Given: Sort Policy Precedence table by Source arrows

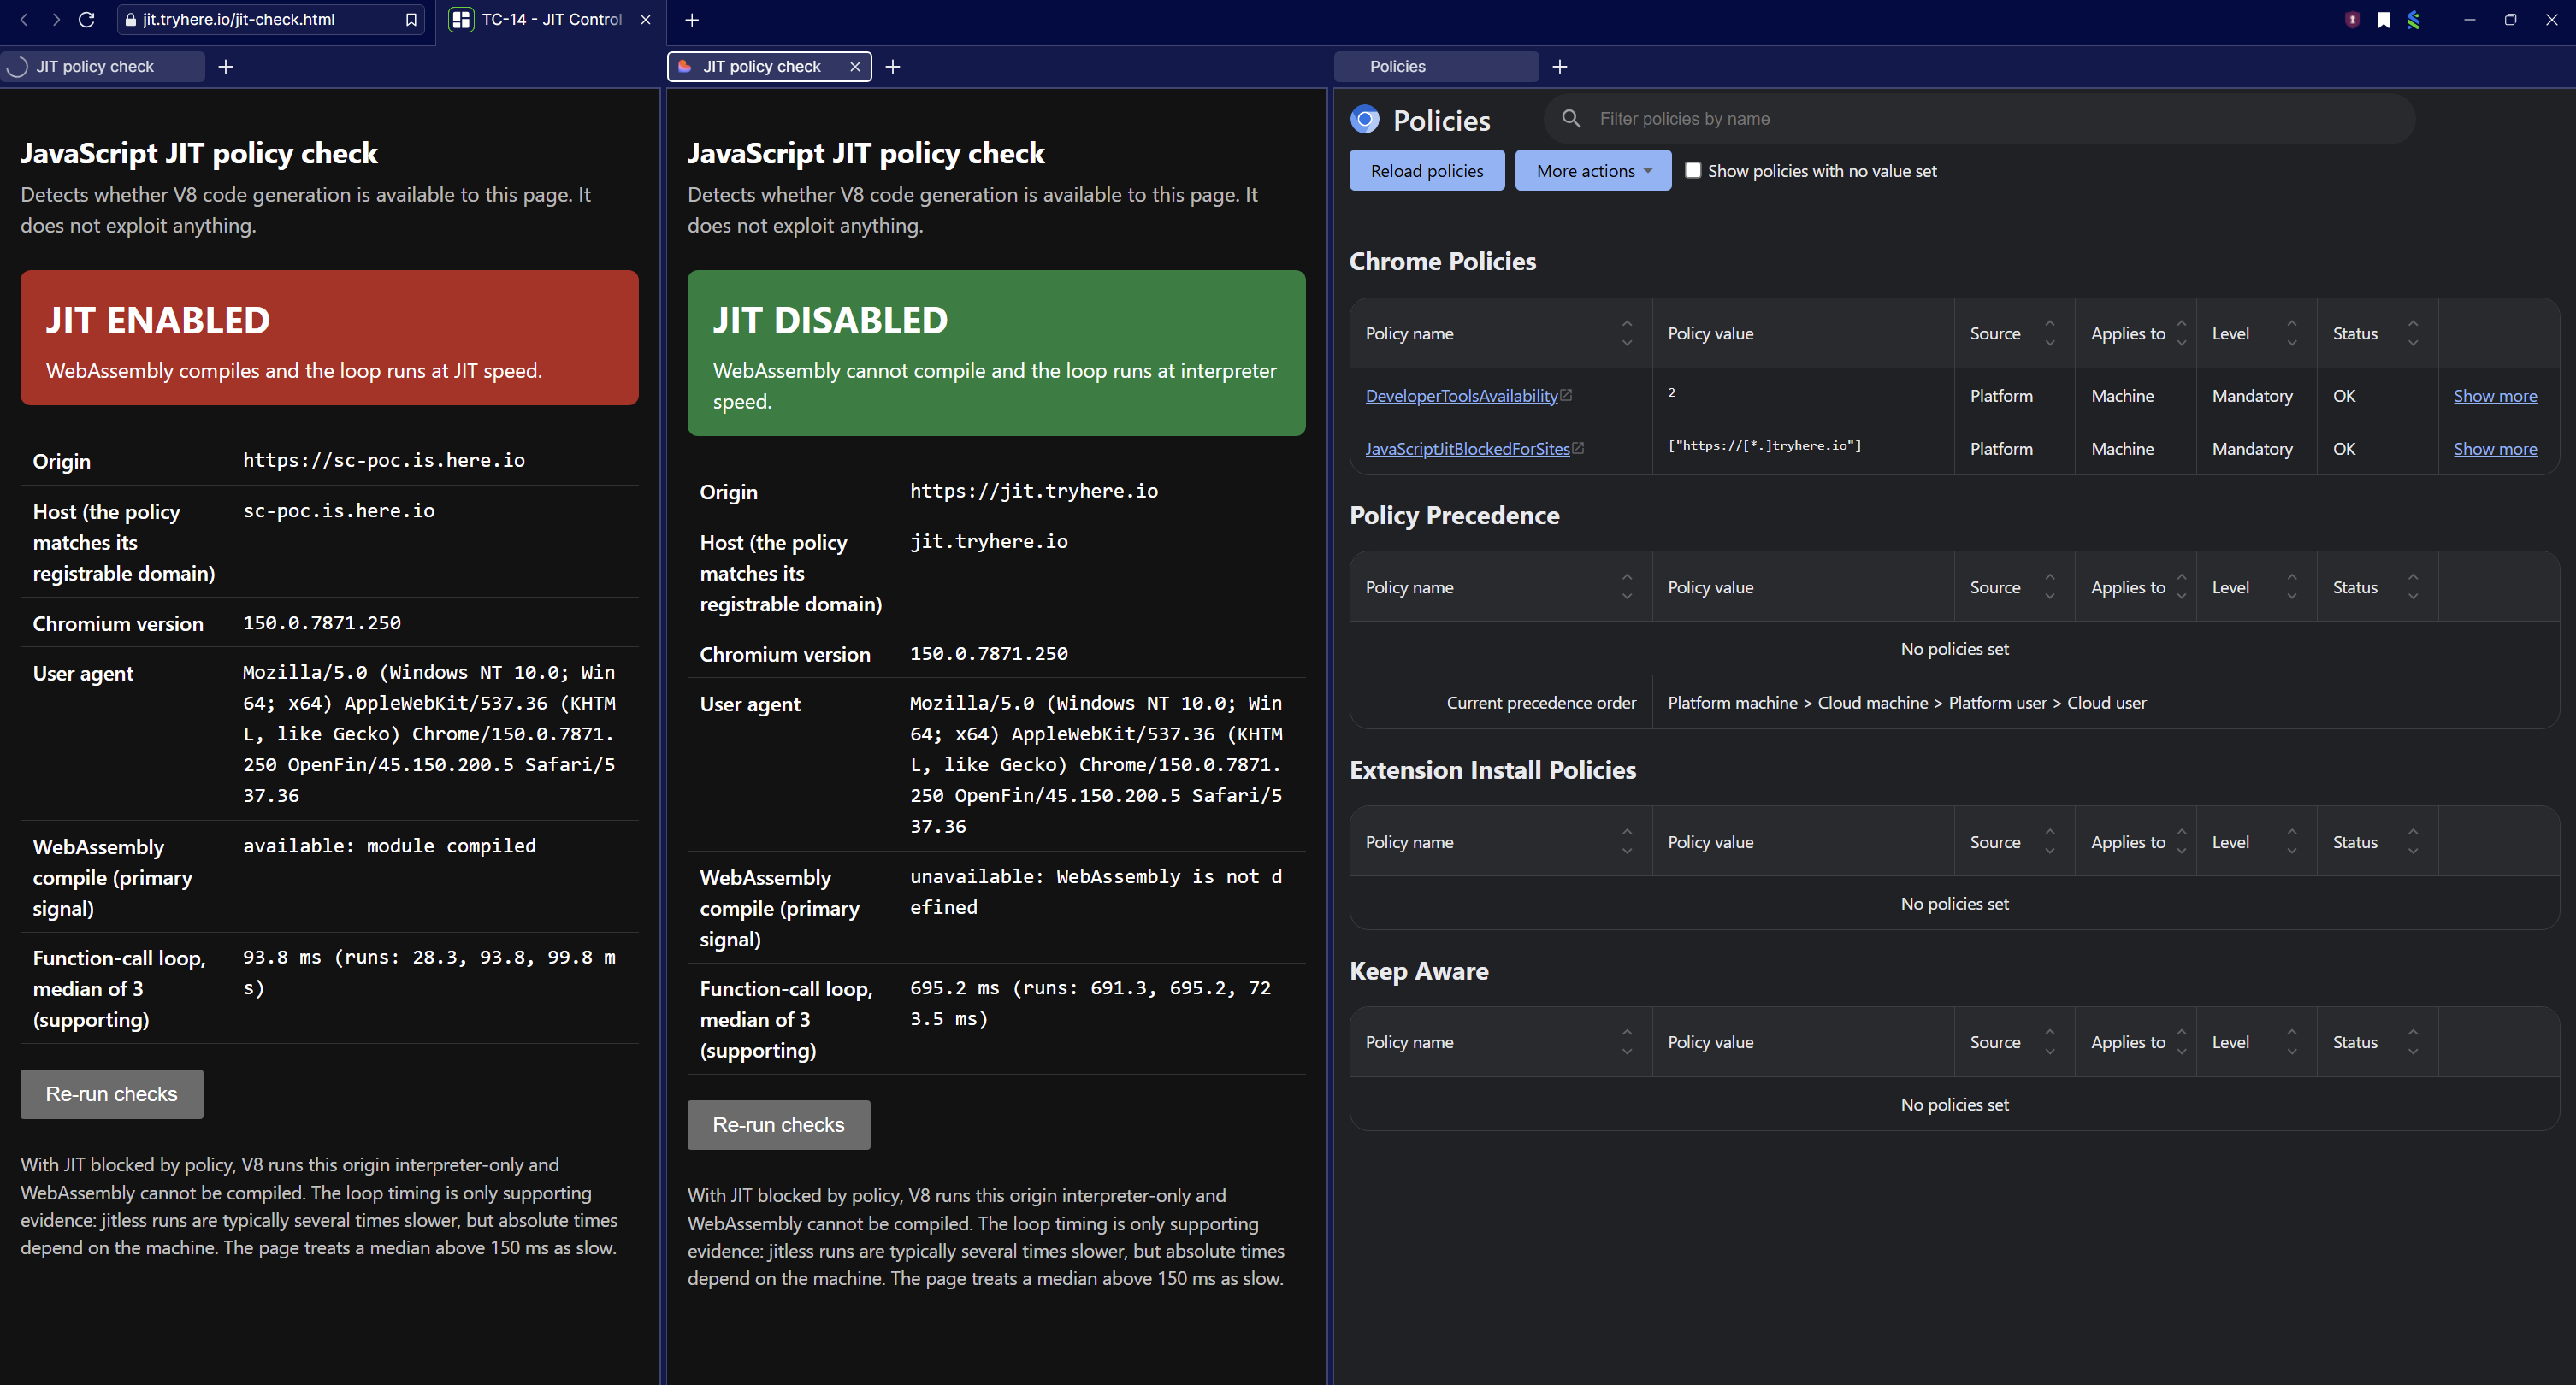Looking at the screenshot, I should (x=2050, y=587).
